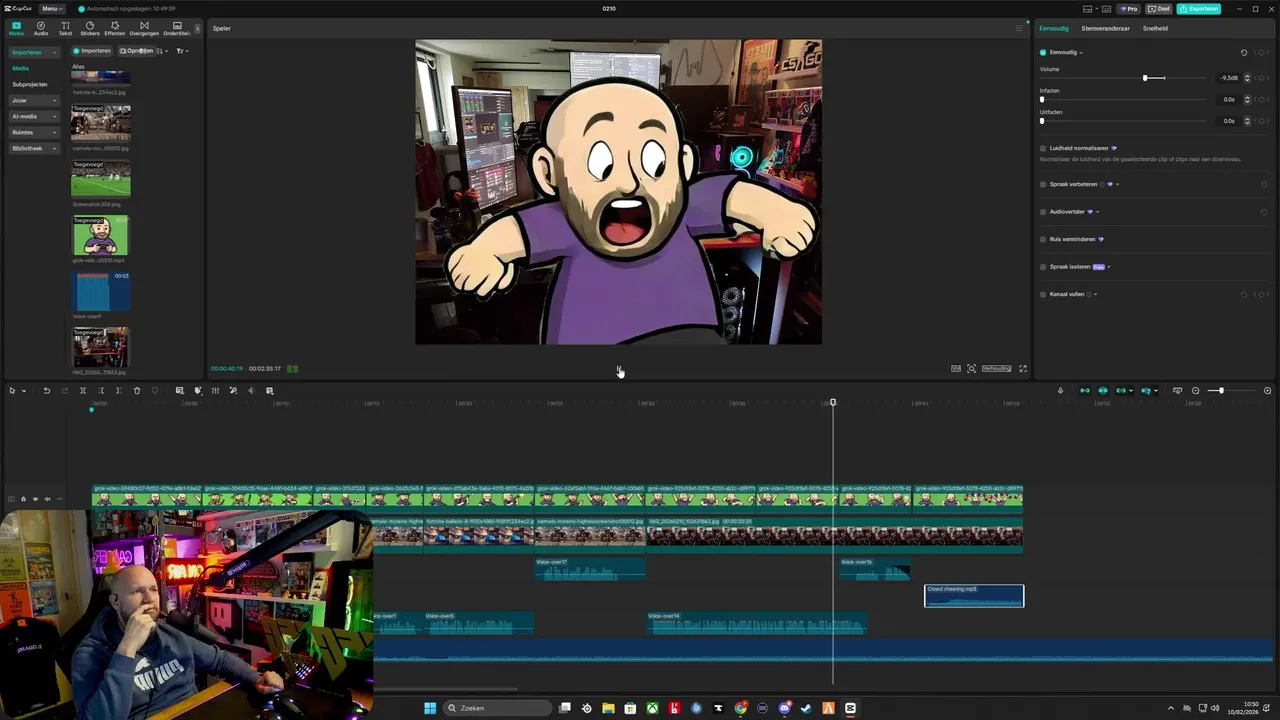Click the cartoon character video thumbnail in media
The image size is (1280, 720).
[x=100, y=236]
